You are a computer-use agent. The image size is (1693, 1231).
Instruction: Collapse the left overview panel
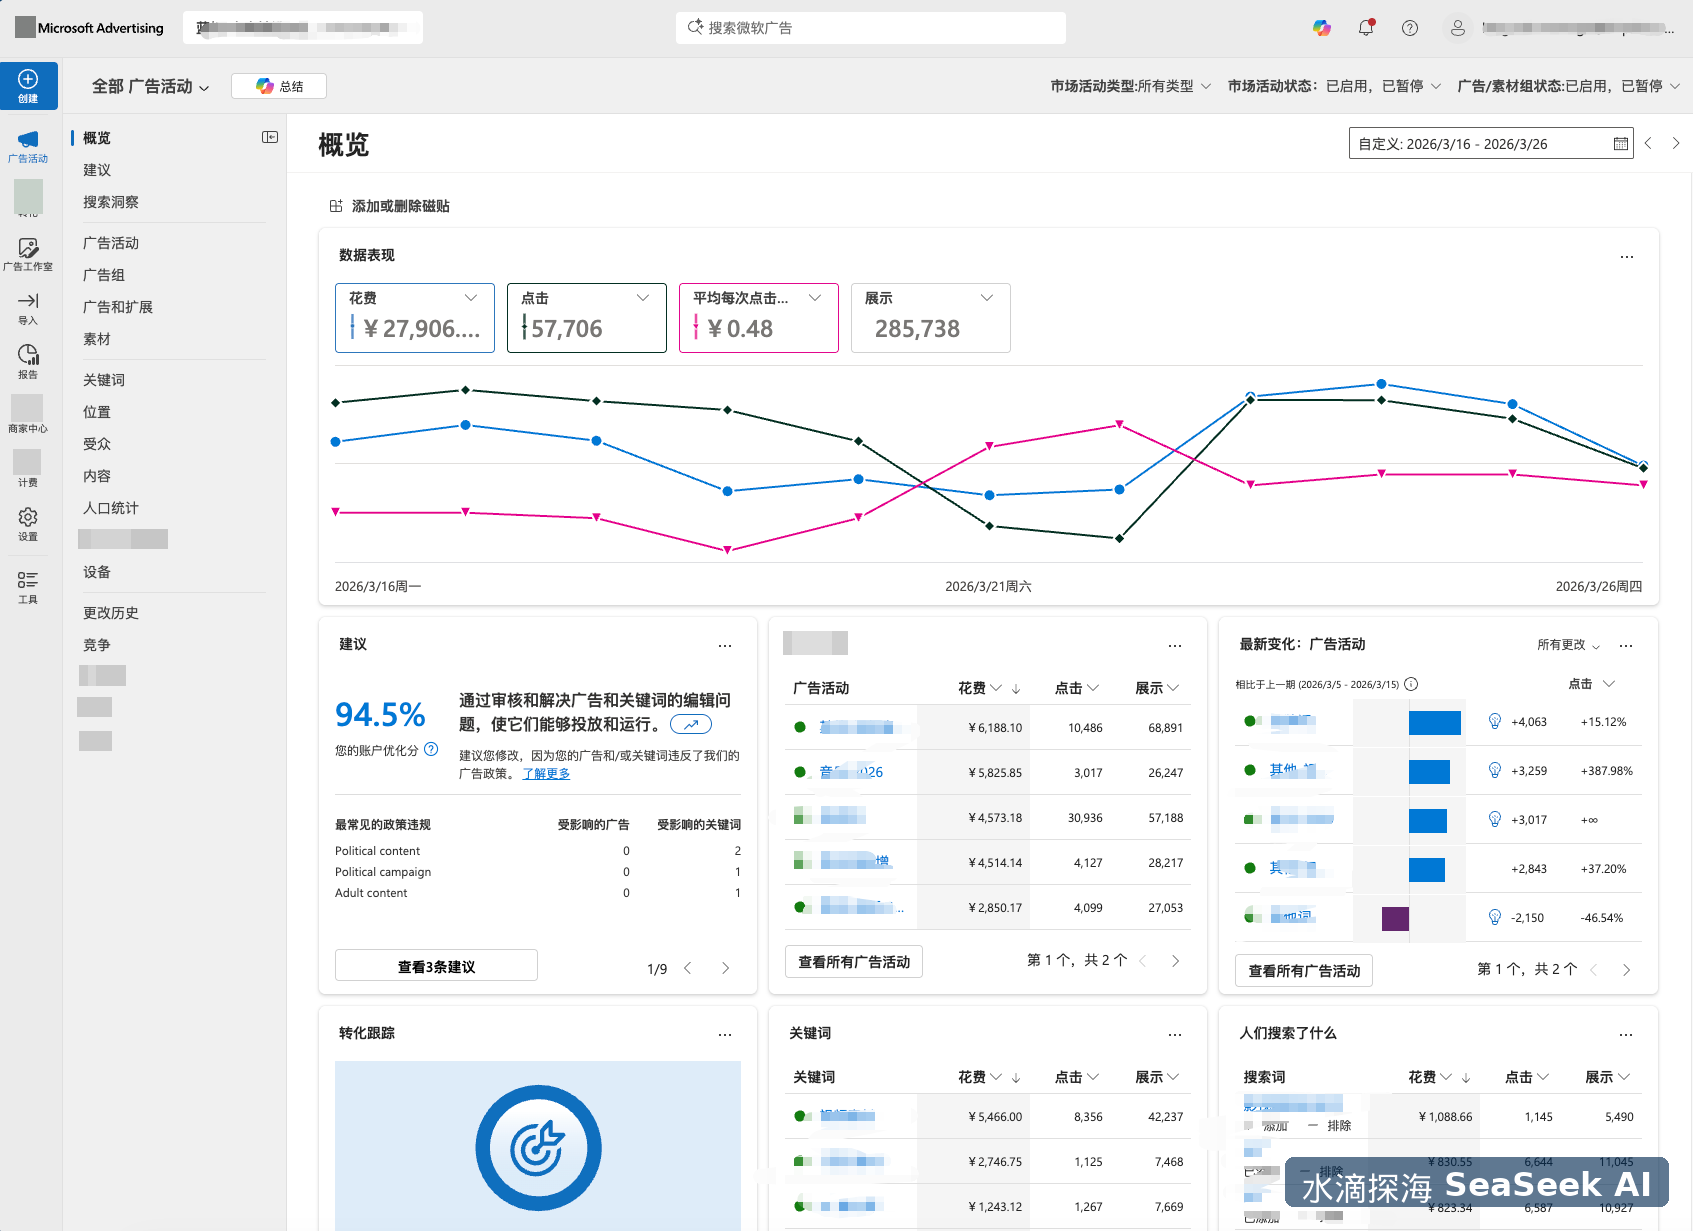[269, 137]
